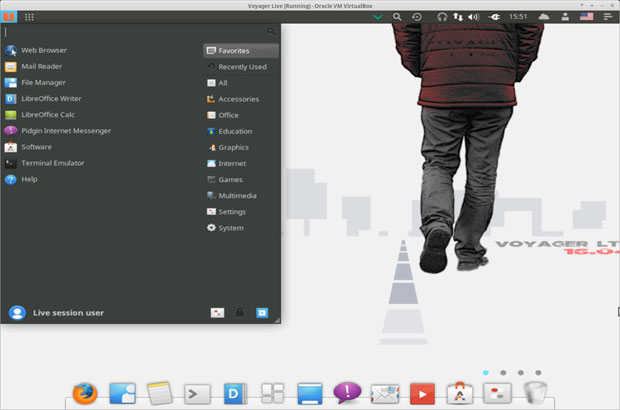Open the US flag keyboard layout indicator
The width and height of the screenshot is (620, 410).
[586, 17]
